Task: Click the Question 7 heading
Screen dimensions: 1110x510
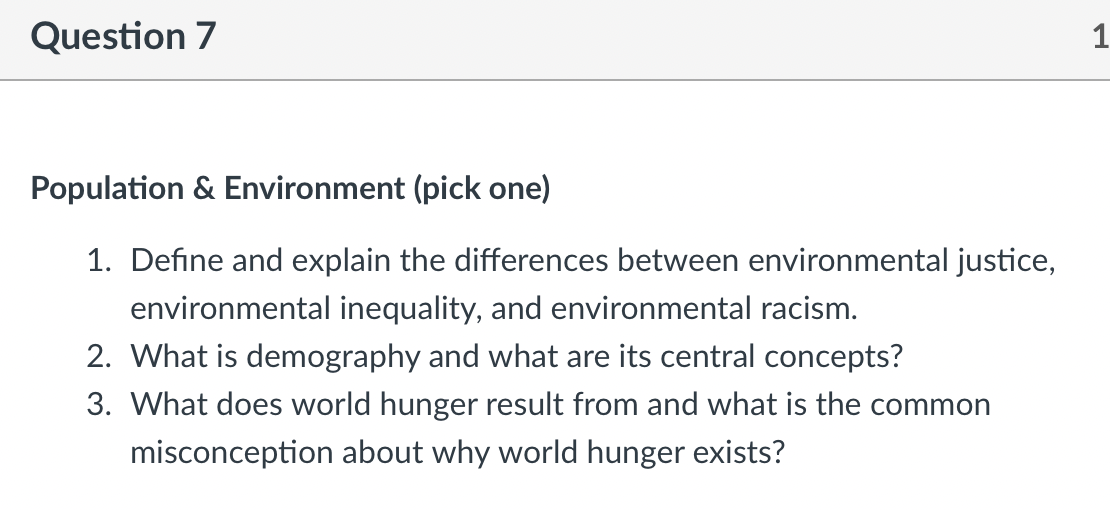Action: [x=123, y=36]
